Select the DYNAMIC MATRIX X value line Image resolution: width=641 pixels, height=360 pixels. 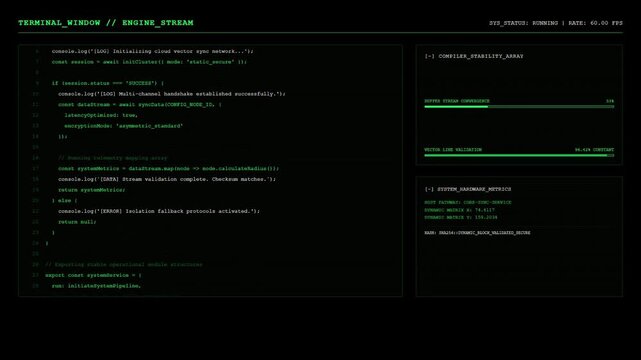459,210
